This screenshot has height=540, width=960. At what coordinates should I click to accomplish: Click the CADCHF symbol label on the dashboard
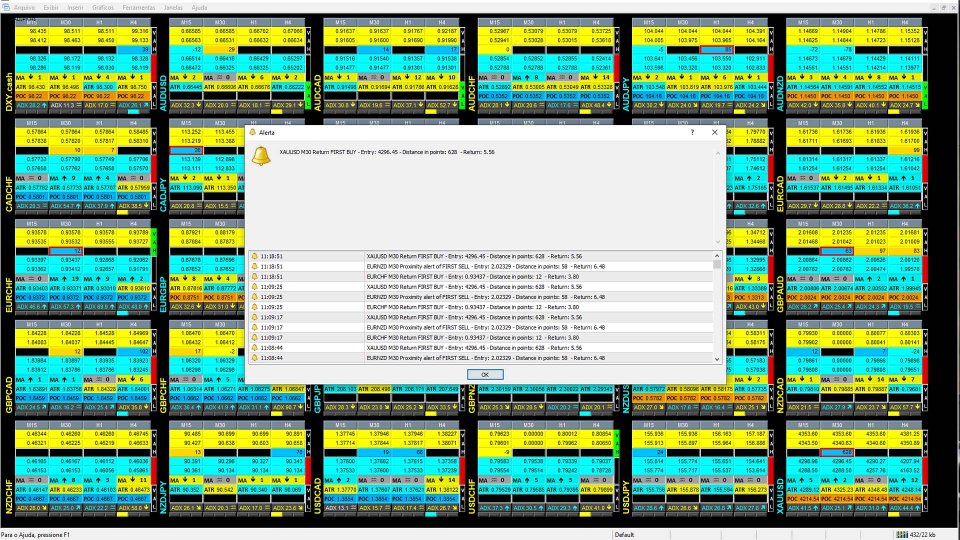8,194
